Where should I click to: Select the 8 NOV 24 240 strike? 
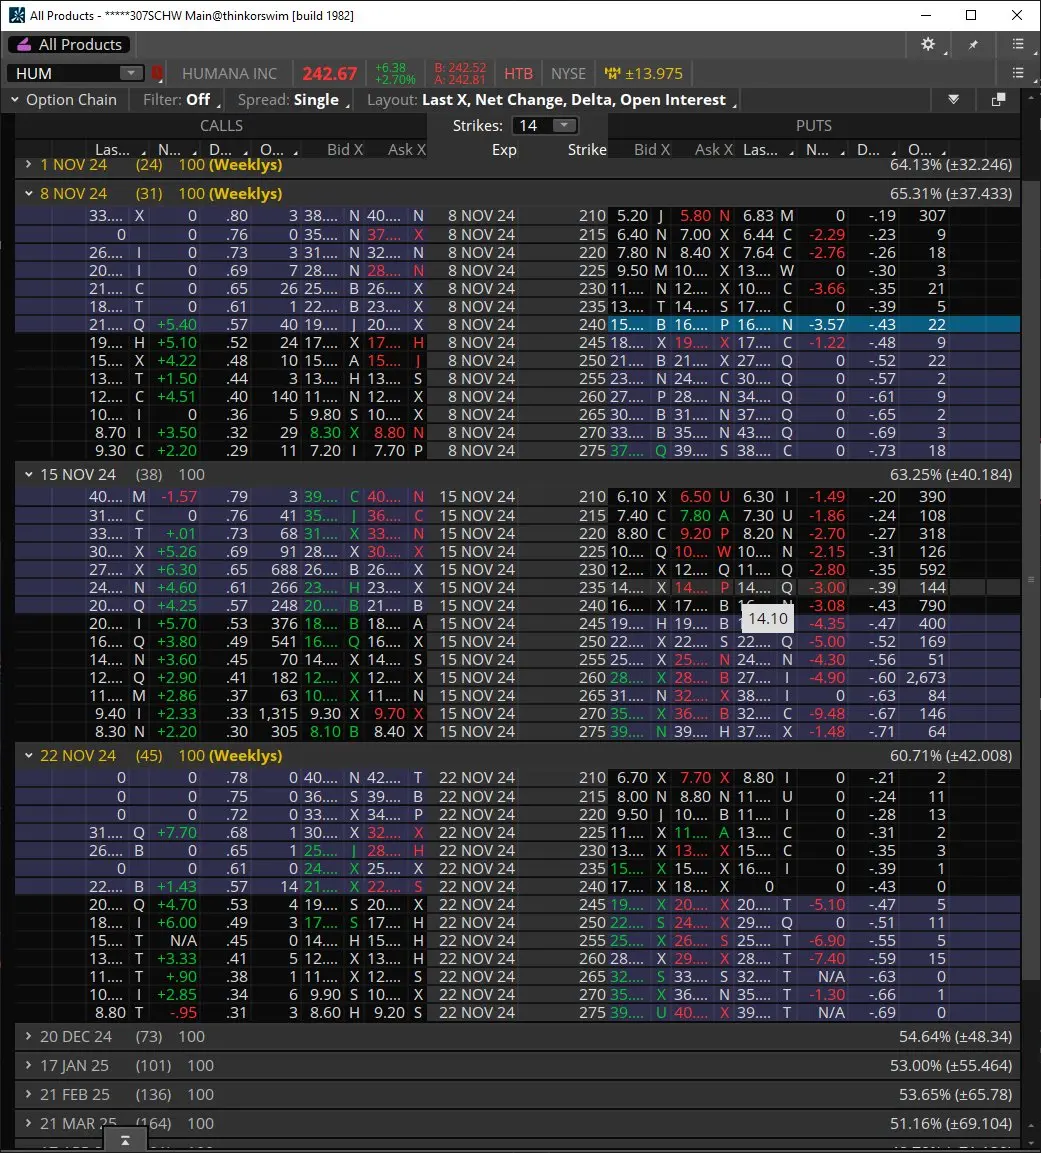592,324
